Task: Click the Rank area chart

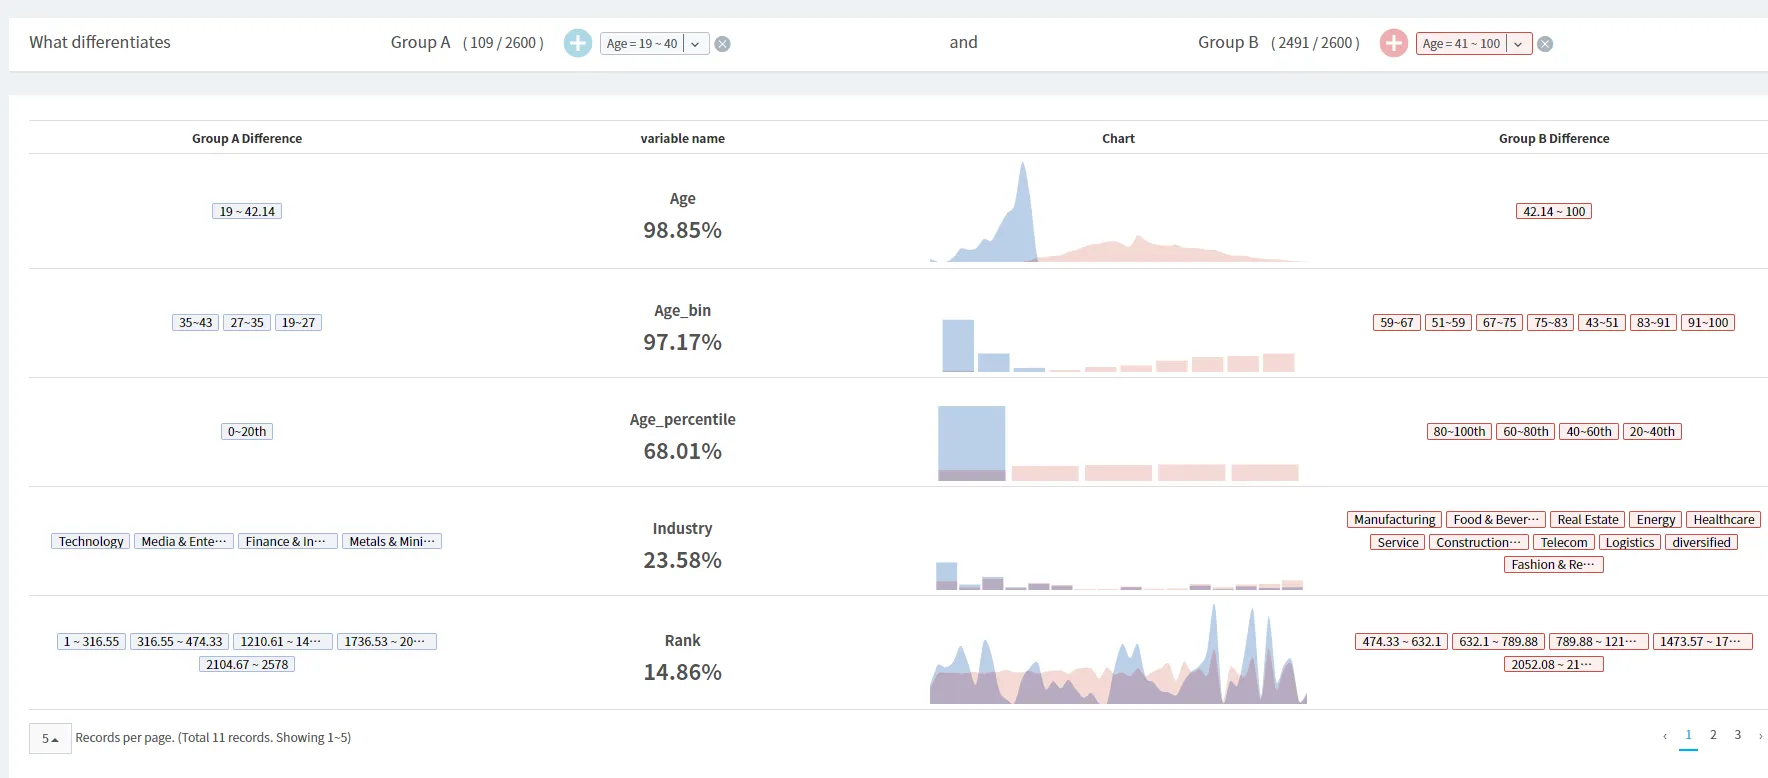Action: click(x=1118, y=653)
